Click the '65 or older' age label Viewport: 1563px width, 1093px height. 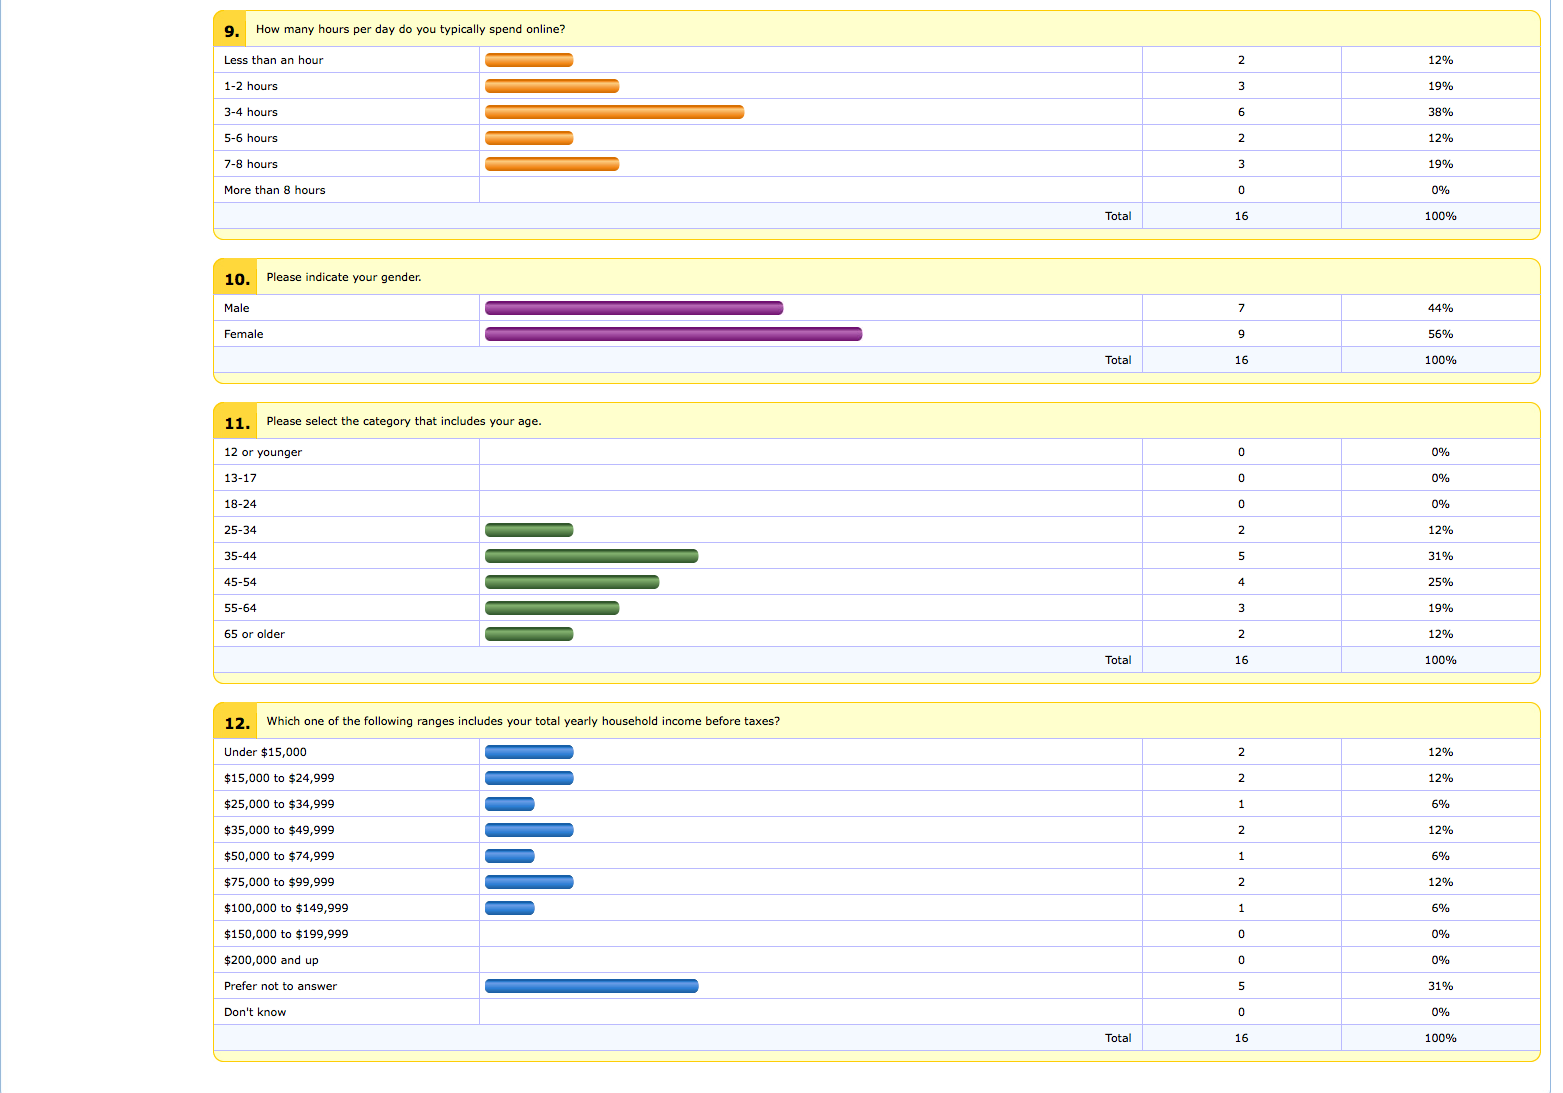tap(254, 634)
